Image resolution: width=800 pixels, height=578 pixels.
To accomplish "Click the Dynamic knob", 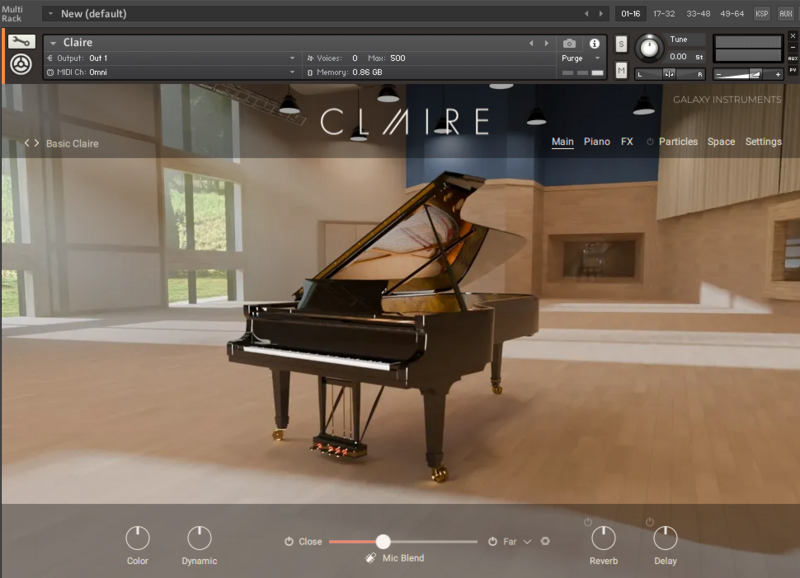I will tap(199, 538).
